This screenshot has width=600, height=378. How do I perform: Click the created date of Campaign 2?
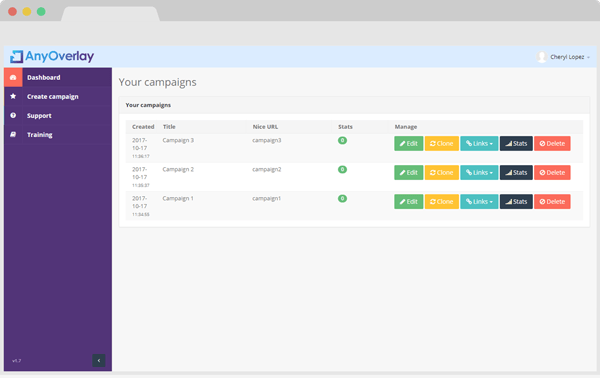click(x=140, y=177)
